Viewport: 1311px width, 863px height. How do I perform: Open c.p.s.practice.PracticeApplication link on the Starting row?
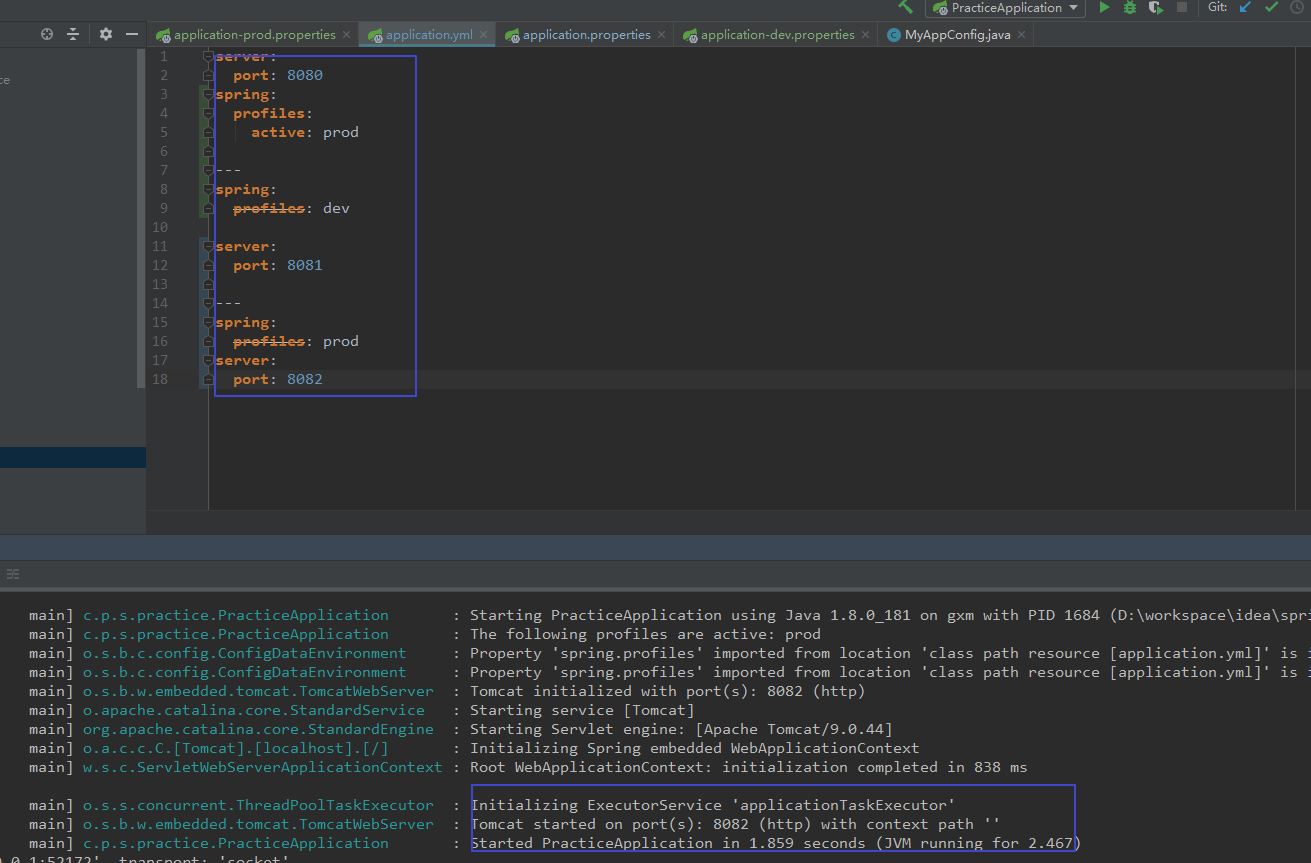tap(235, 615)
